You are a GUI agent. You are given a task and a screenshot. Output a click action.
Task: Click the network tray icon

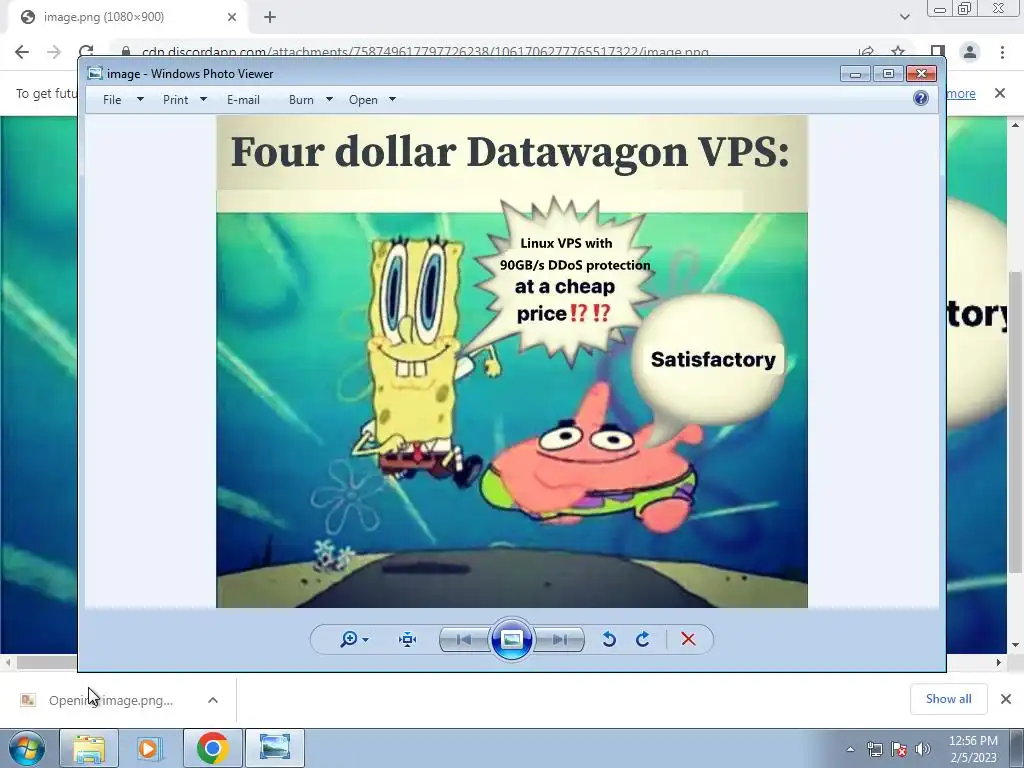874,749
